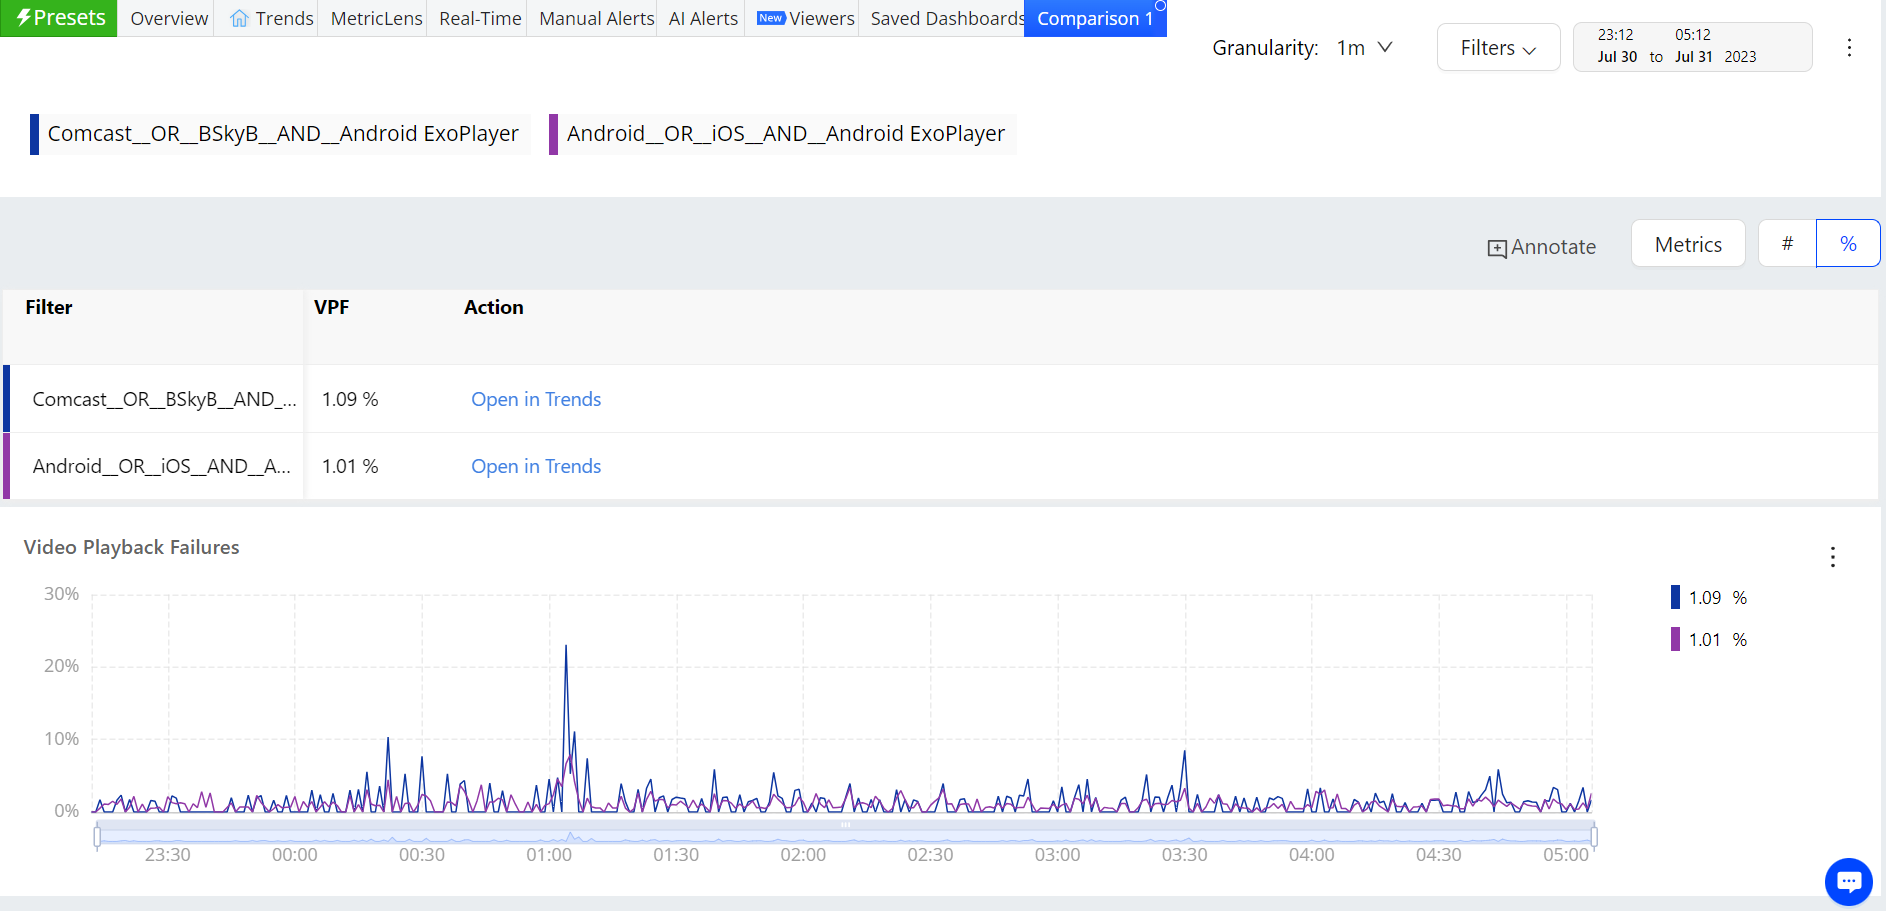Open the Filters dropdown
This screenshot has height=911, width=1886.
coord(1497,48)
